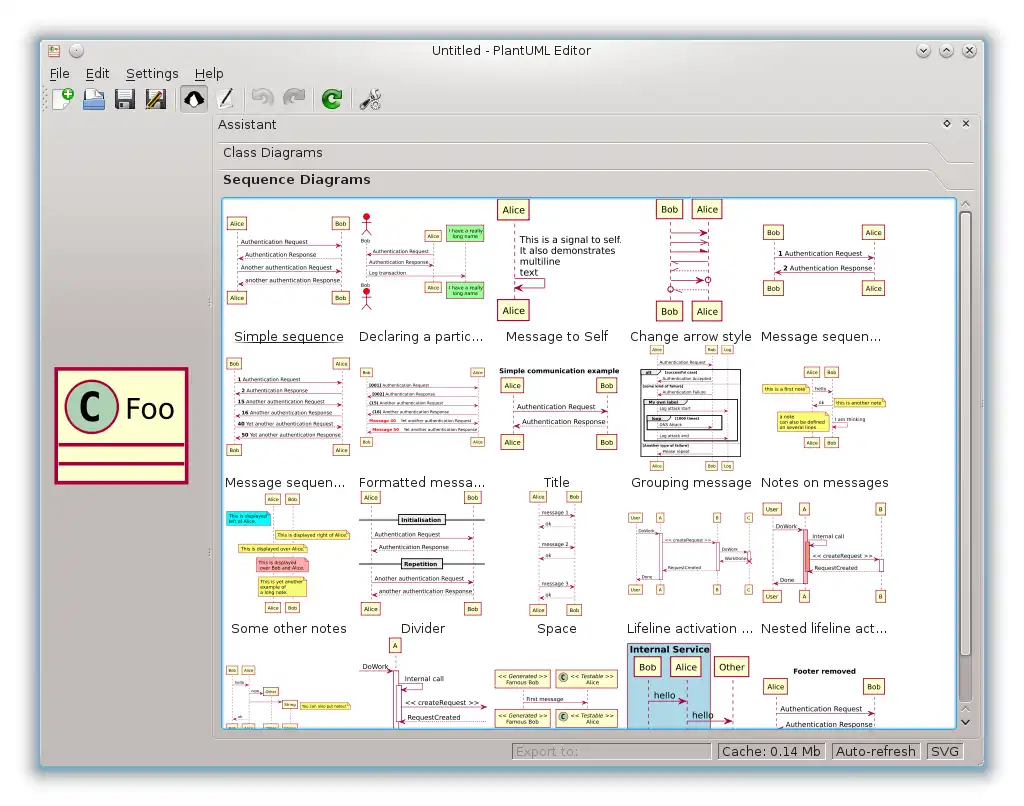Click the Undo arrow icon
Viewport: 1024px width, 806px height.
(263, 99)
